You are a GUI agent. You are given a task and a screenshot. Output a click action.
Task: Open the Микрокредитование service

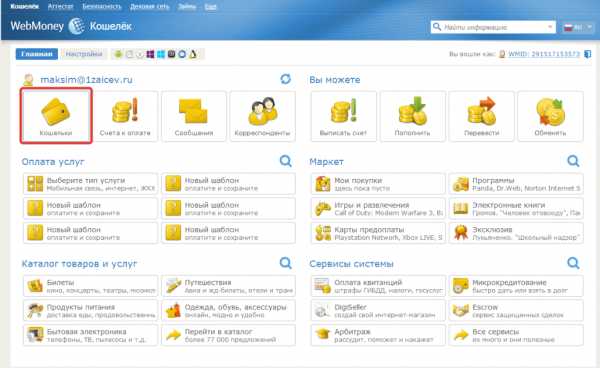click(x=516, y=286)
